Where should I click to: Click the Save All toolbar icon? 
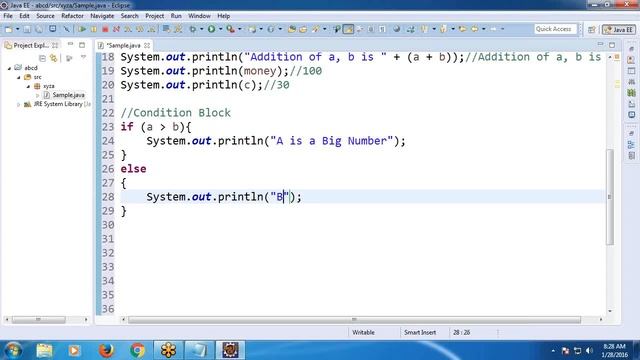click(x=39, y=29)
